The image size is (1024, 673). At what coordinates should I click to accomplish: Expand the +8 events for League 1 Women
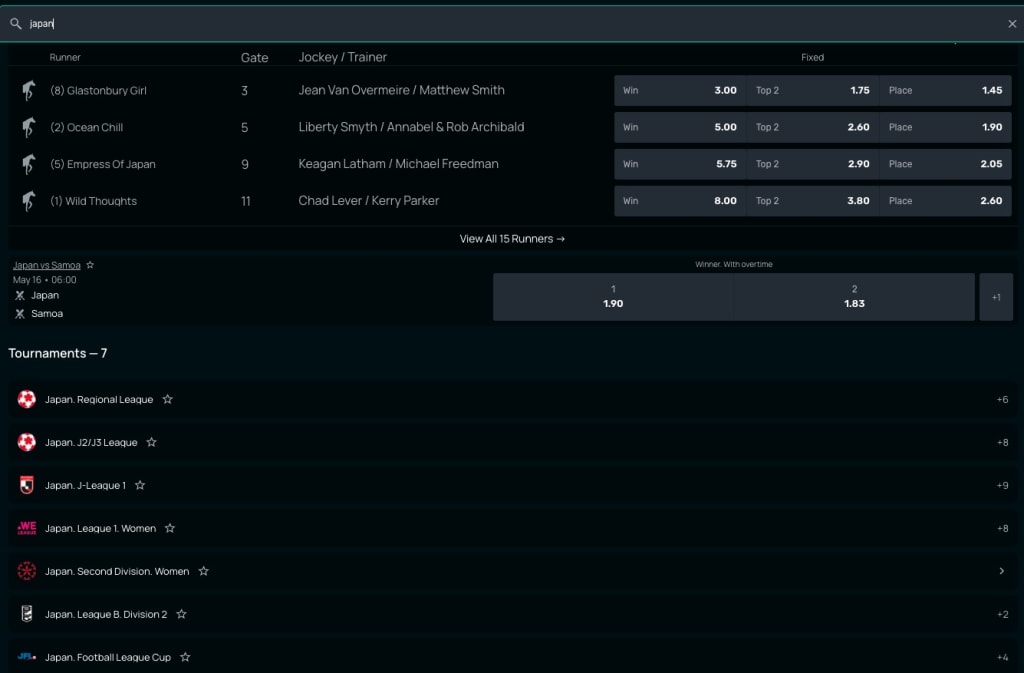point(1002,529)
